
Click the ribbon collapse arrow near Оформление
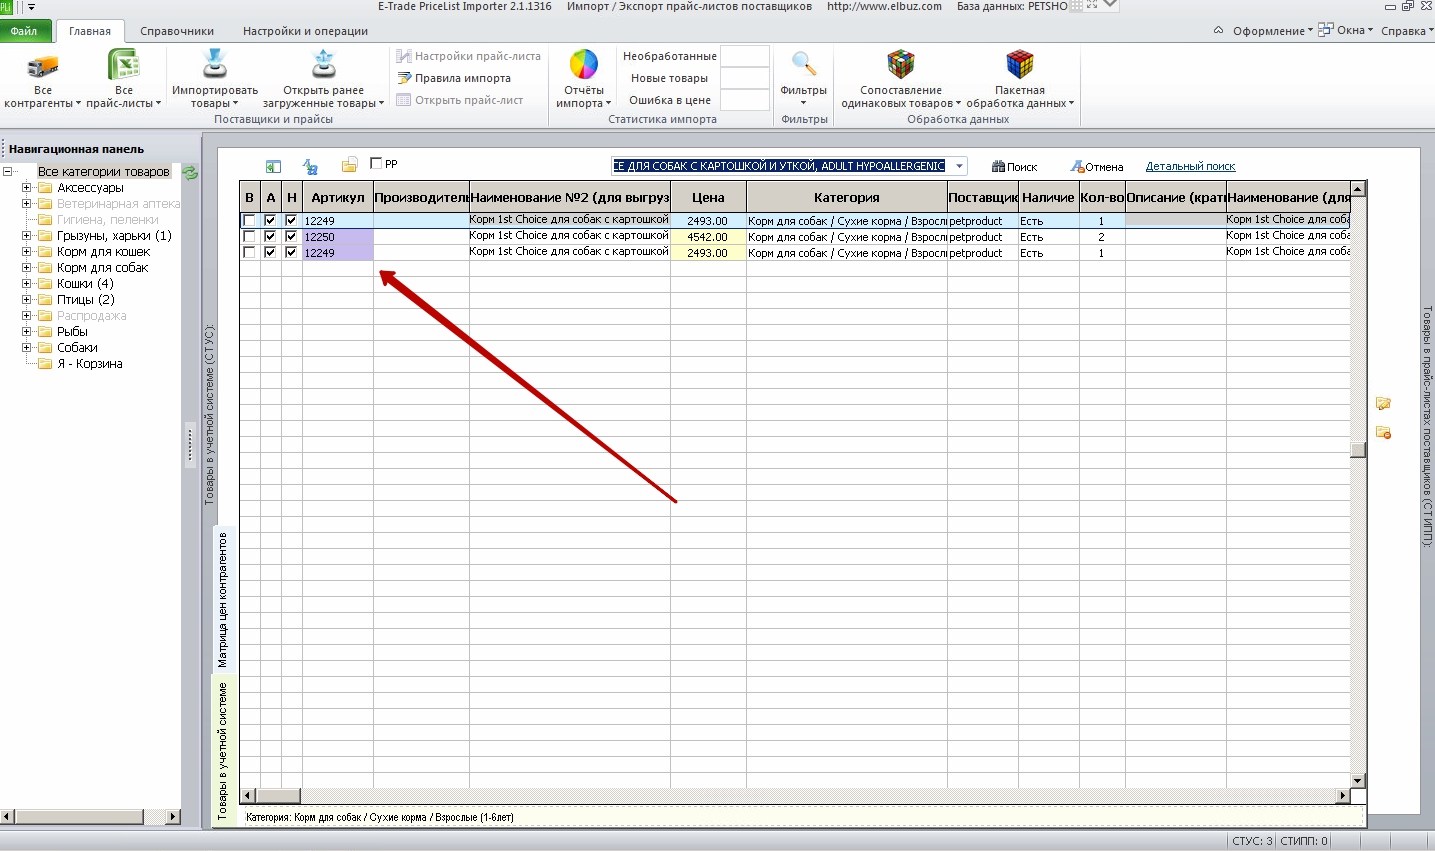point(1218,30)
